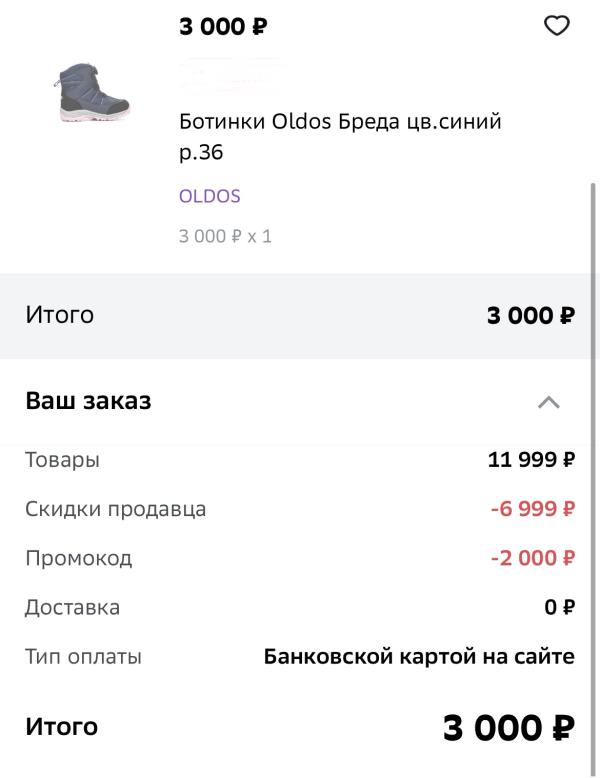The image size is (600, 778).
Task: Click the product price above the title
Action: click(x=223, y=27)
